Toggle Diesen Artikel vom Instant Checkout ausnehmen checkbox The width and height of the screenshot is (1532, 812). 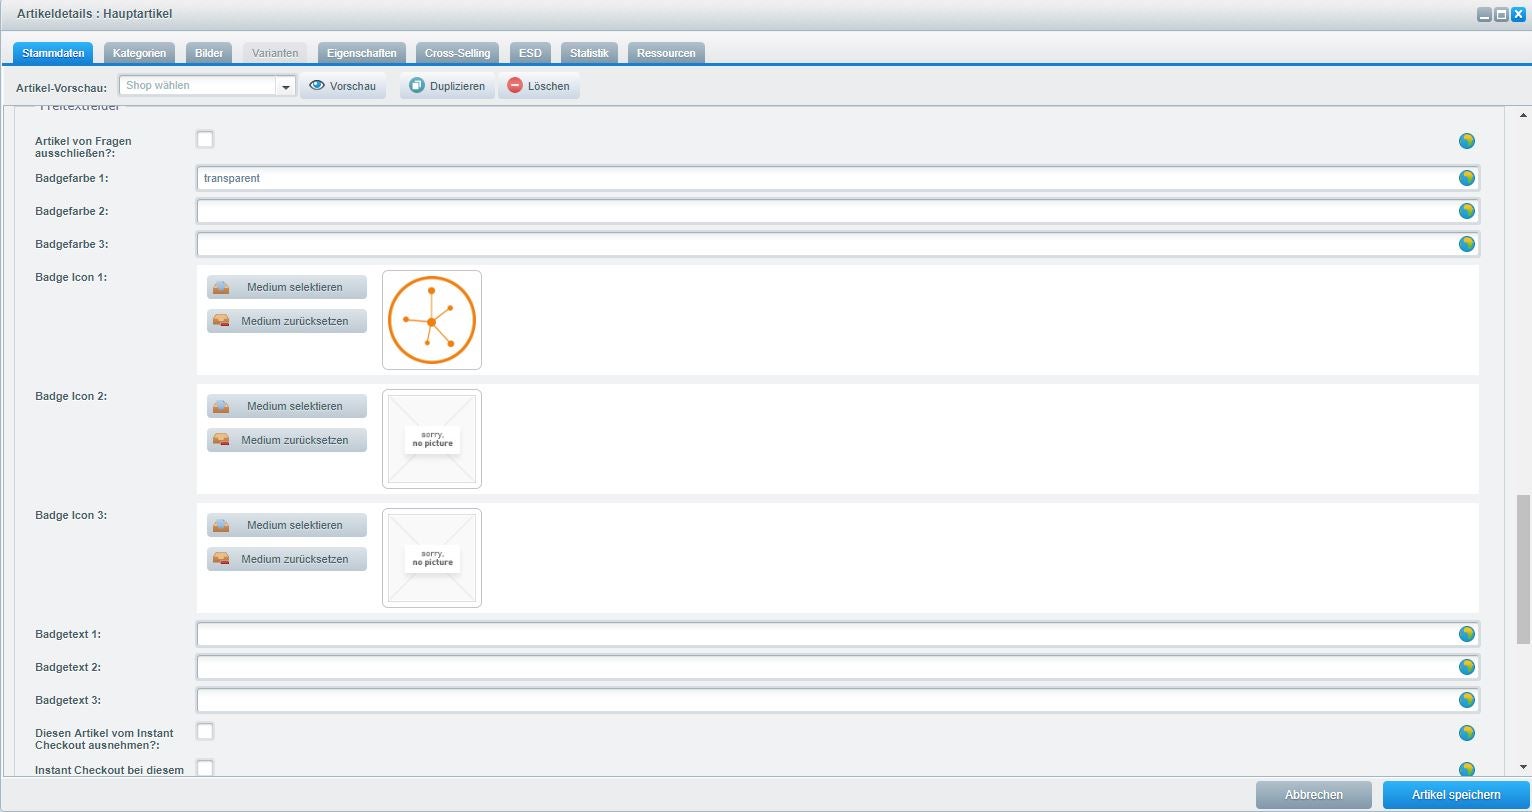pos(205,731)
